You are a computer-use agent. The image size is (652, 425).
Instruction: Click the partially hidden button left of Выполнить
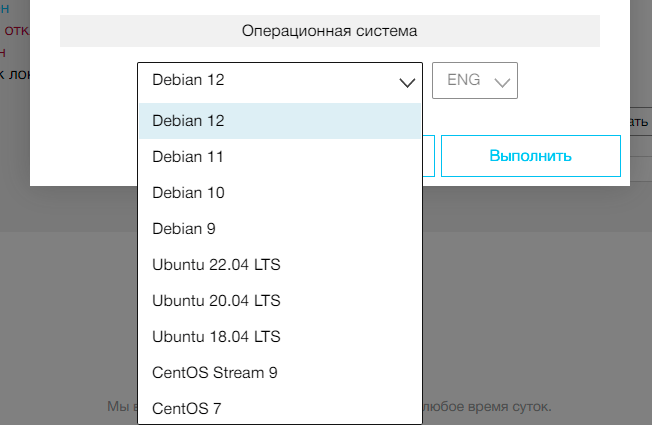point(428,157)
